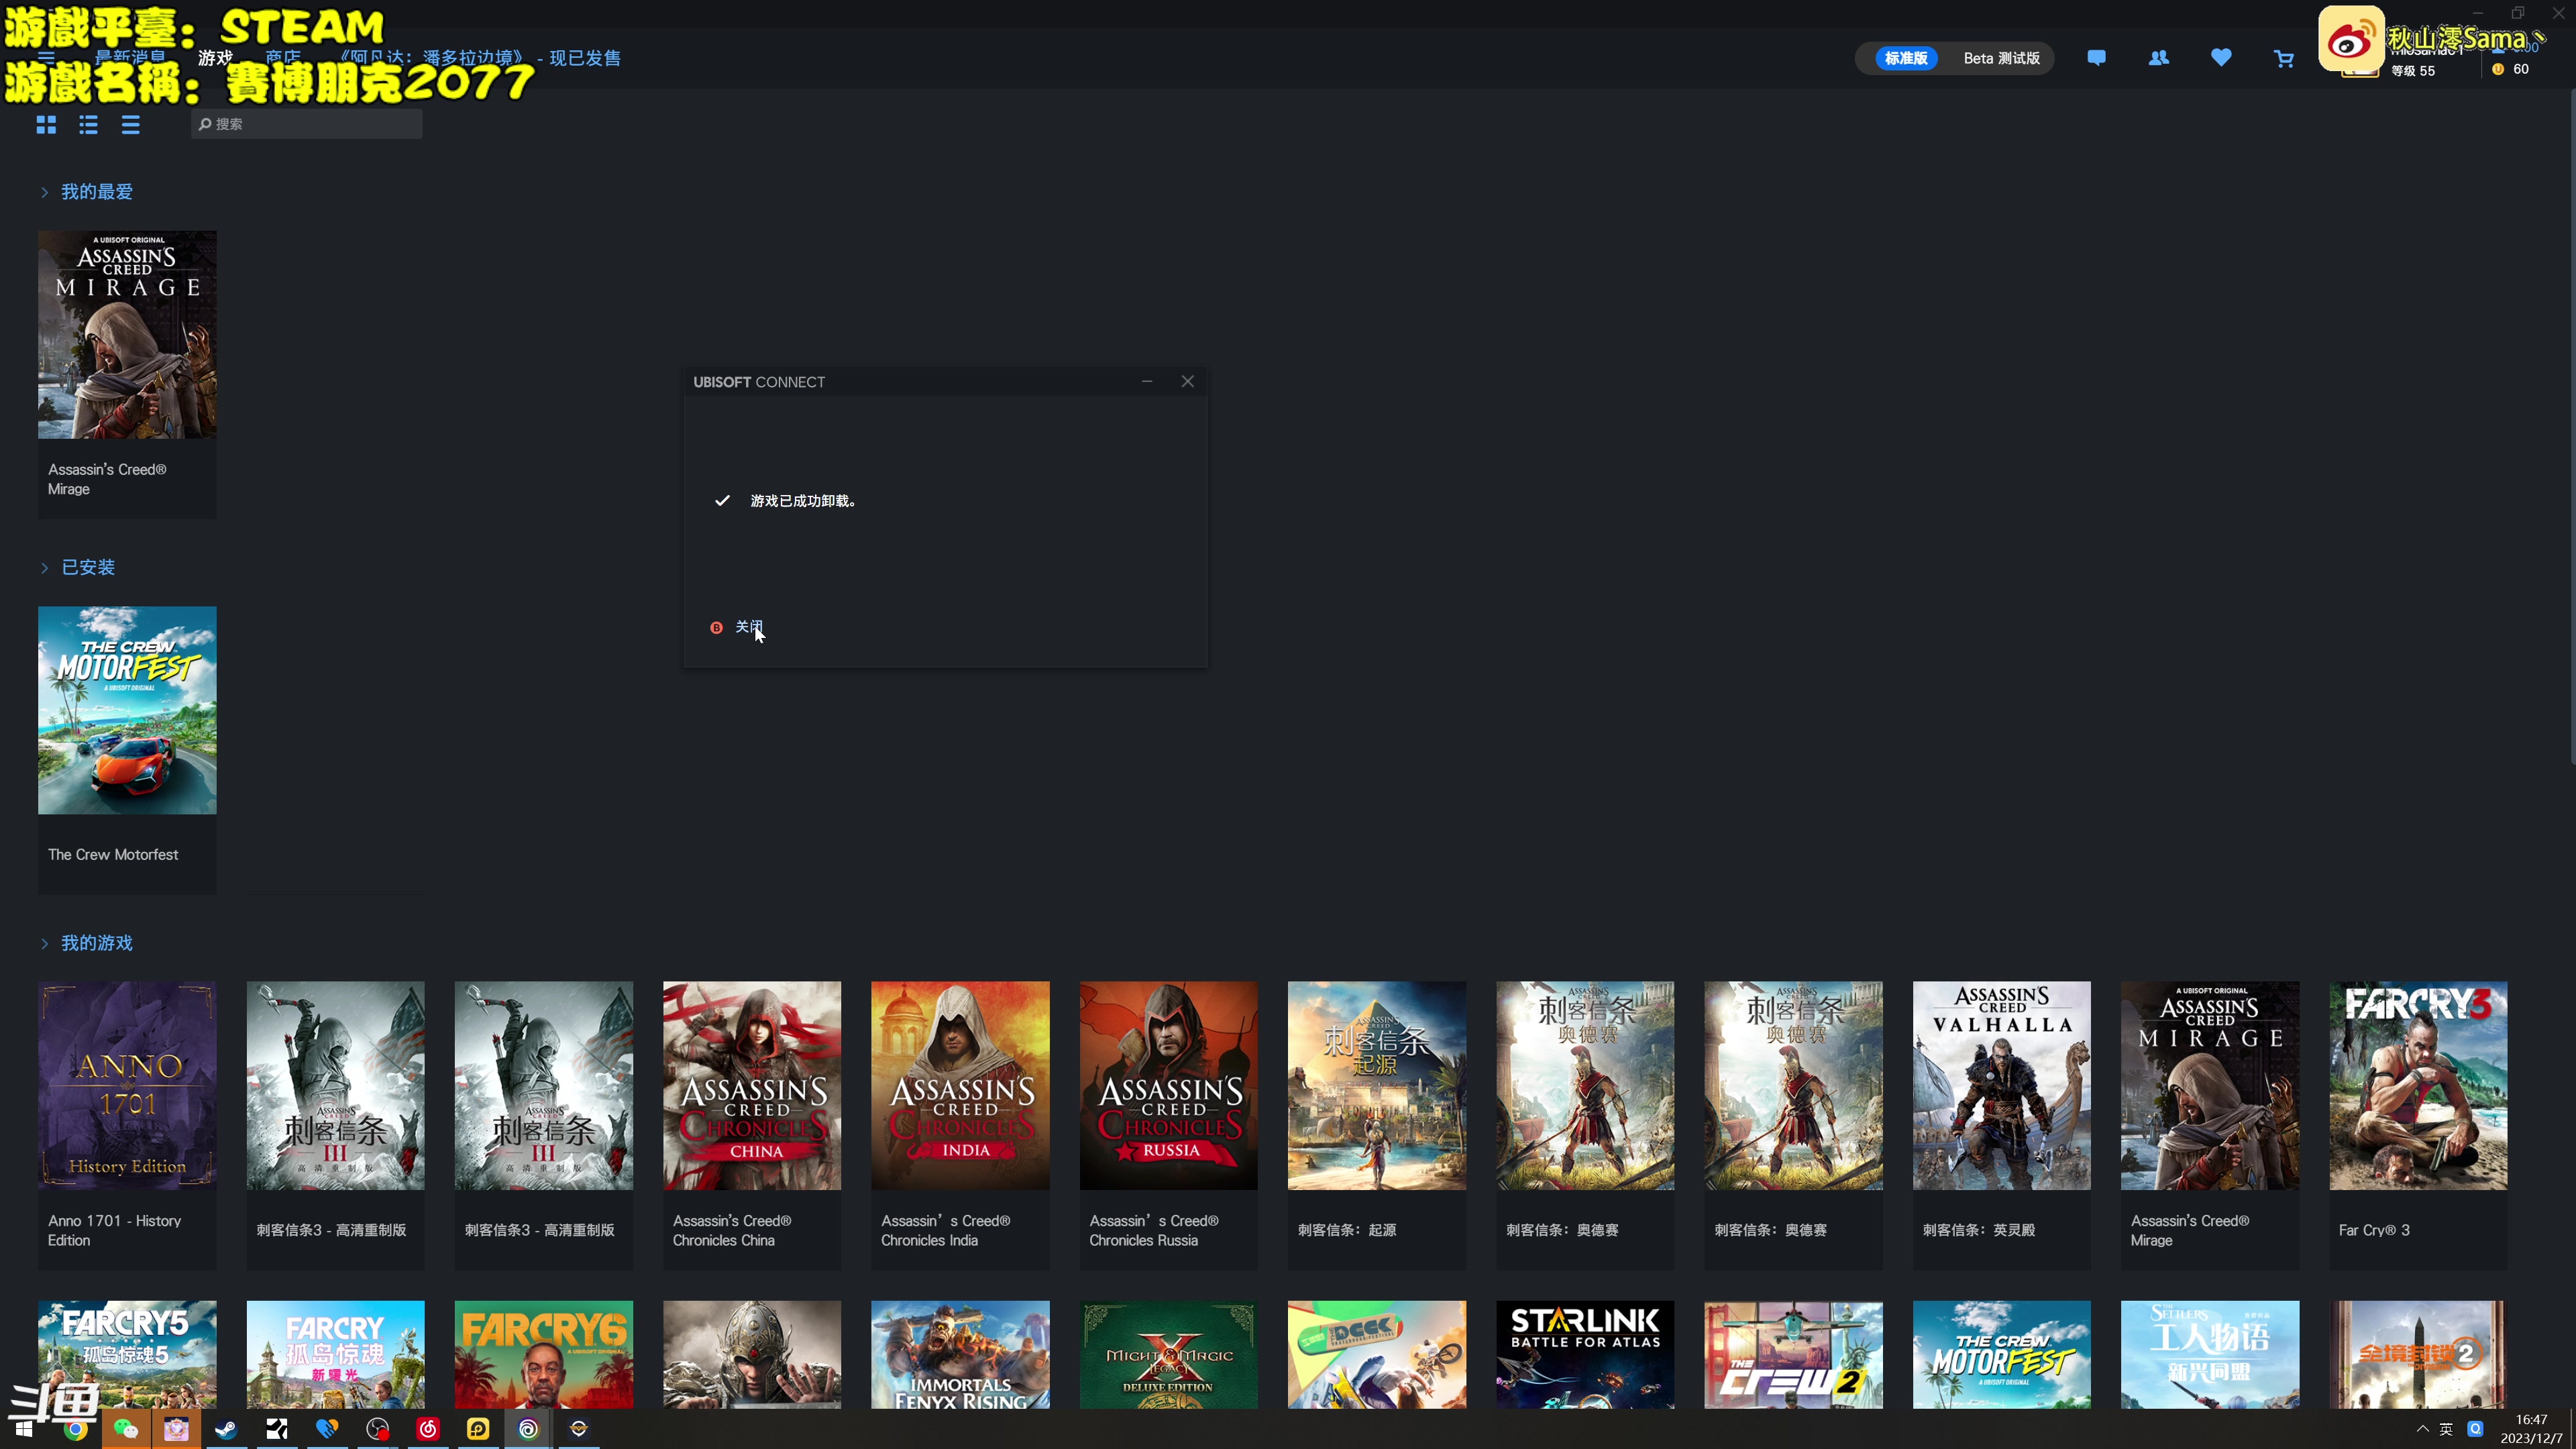Open Assassin's Creed Chronicles India
The width and height of the screenshot is (2576, 1449).
point(960,1125)
